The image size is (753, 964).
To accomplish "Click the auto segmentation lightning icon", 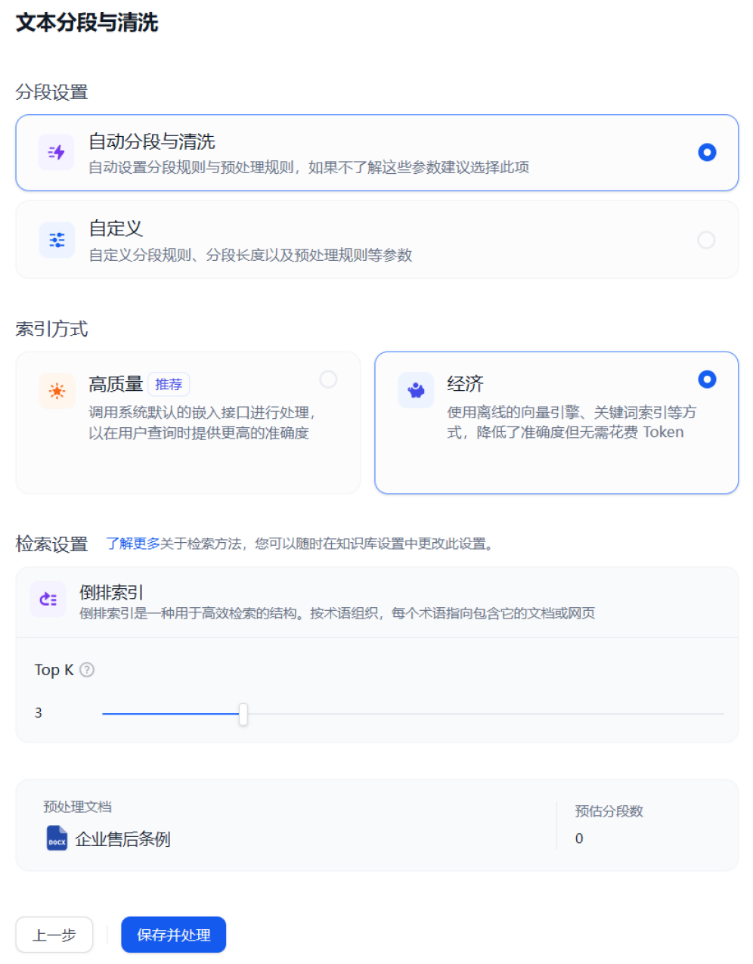I will tap(55, 152).
